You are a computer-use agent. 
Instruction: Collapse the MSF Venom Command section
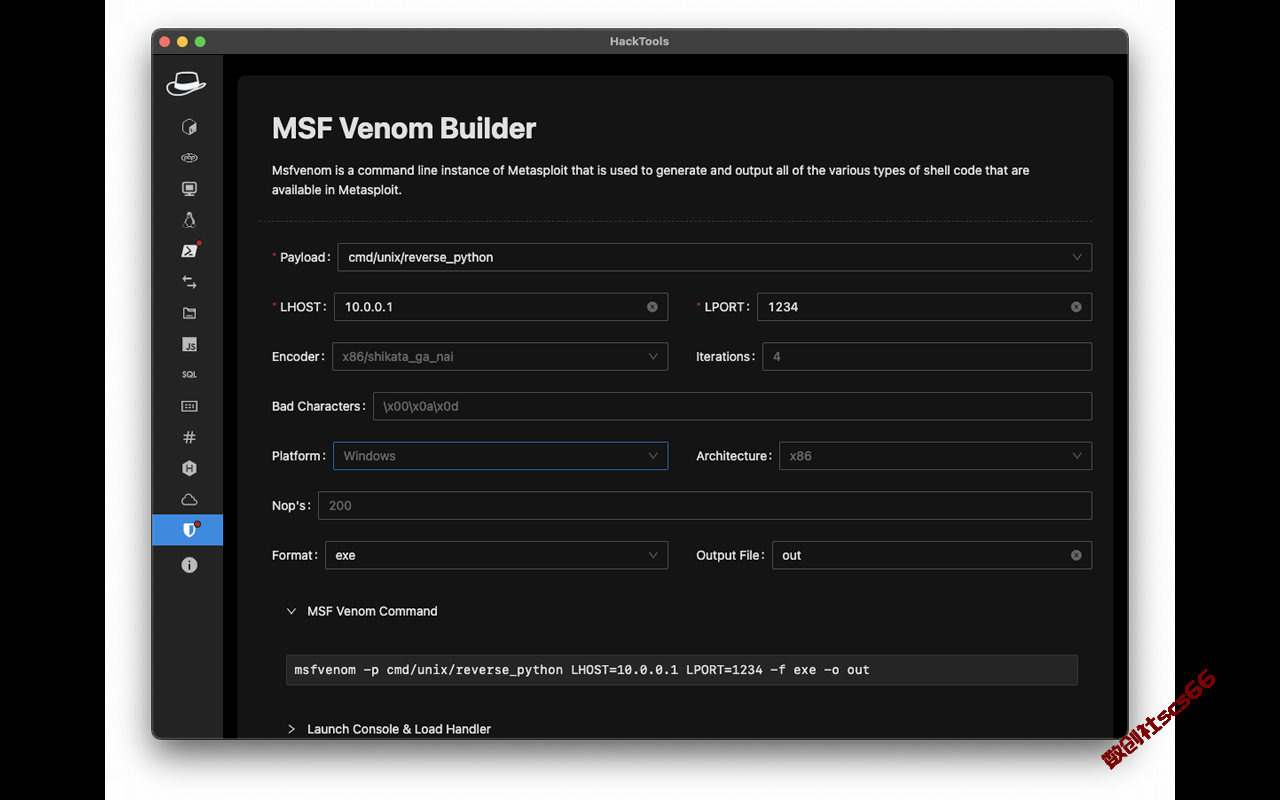coord(362,611)
